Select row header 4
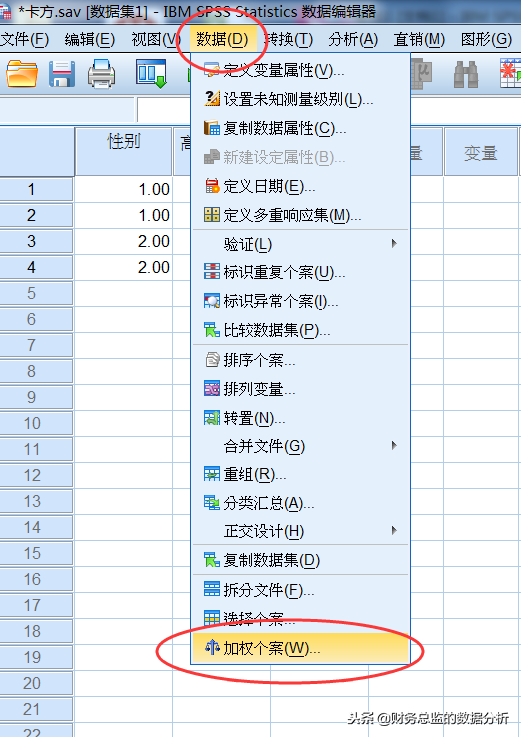Image resolution: width=521 pixels, height=737 pixels. point(37,267)
